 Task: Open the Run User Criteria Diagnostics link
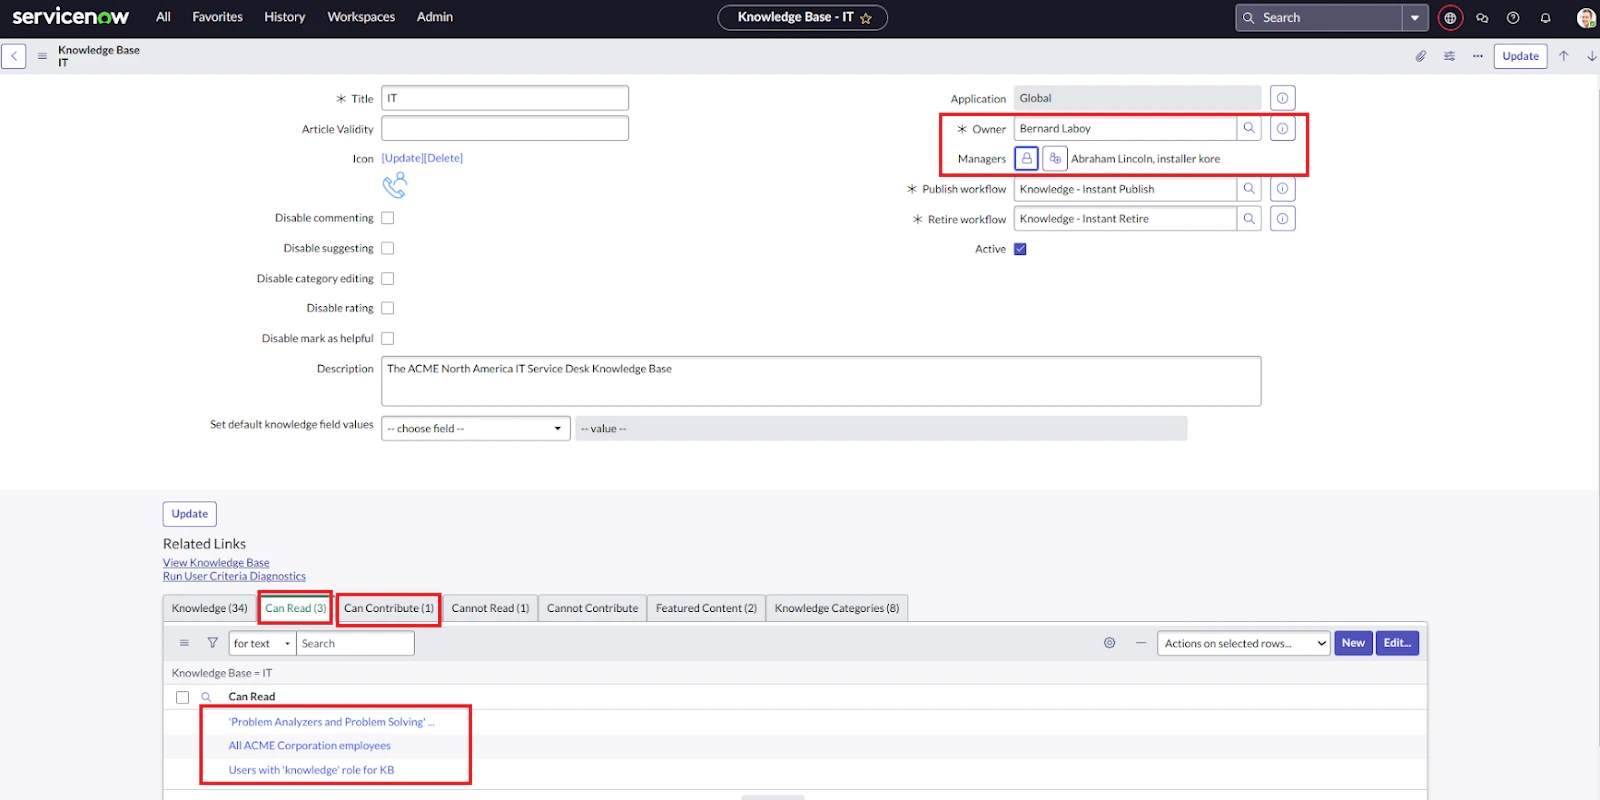pos(234,576)
